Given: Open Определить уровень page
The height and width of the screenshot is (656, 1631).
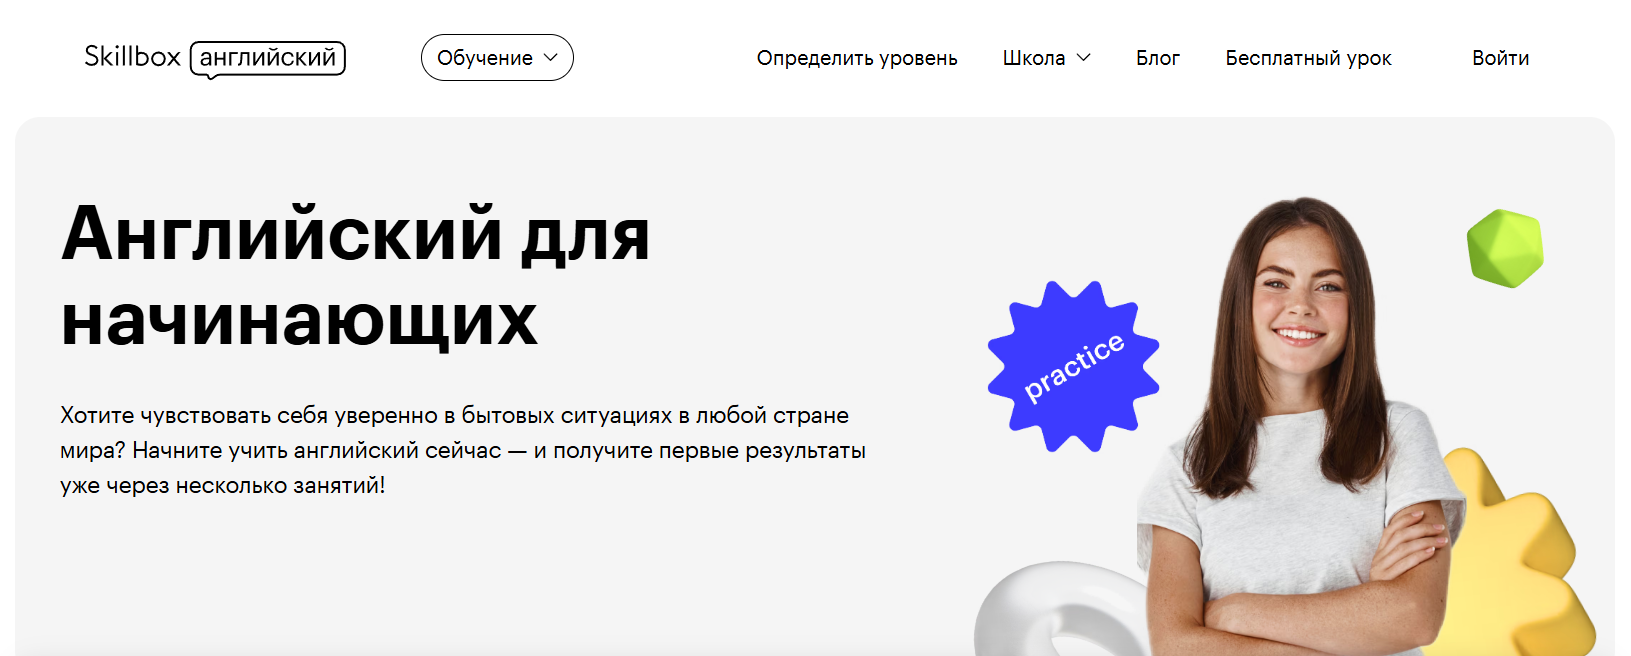Looking at the screenshot, I should point(857,58).
